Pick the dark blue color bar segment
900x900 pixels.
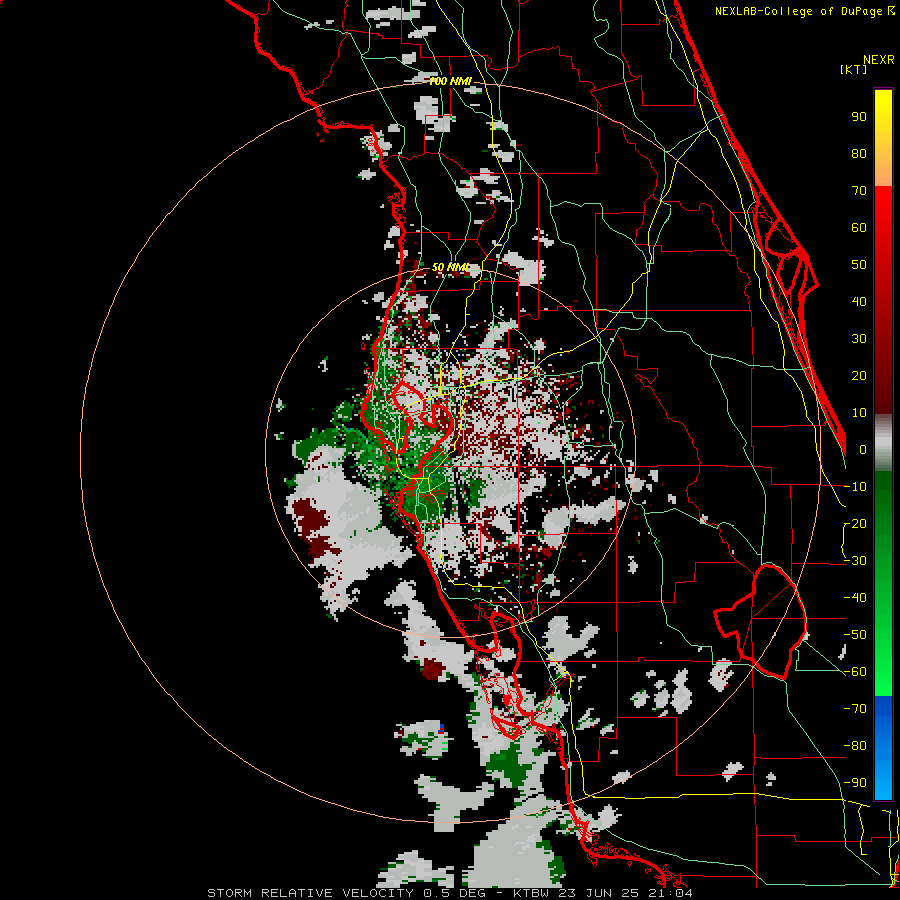point(883,712)
